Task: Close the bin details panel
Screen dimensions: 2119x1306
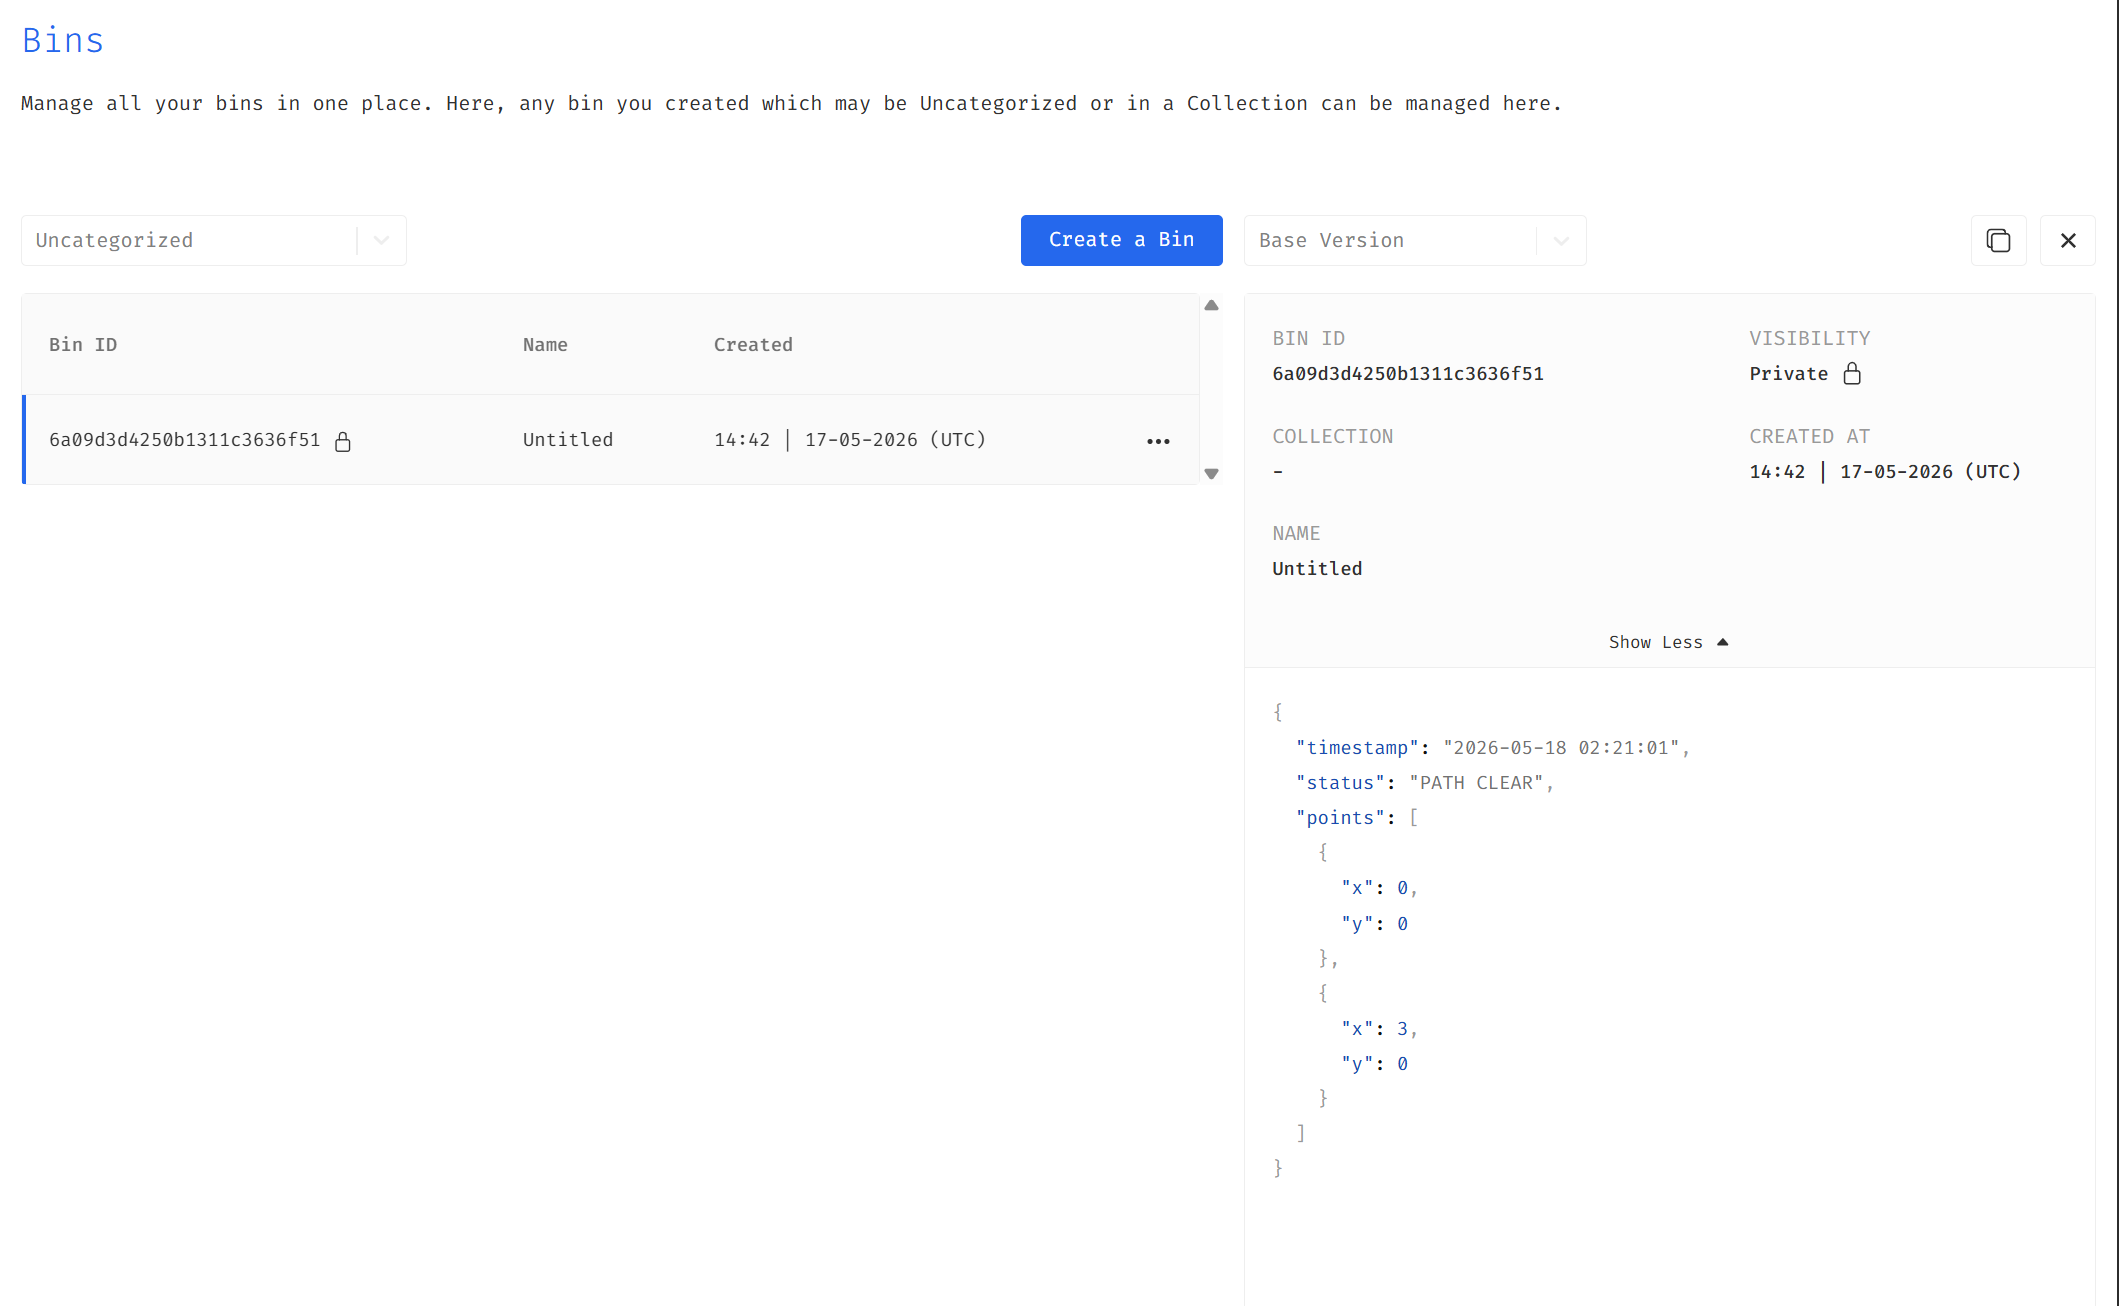Action: point(2068,240)
